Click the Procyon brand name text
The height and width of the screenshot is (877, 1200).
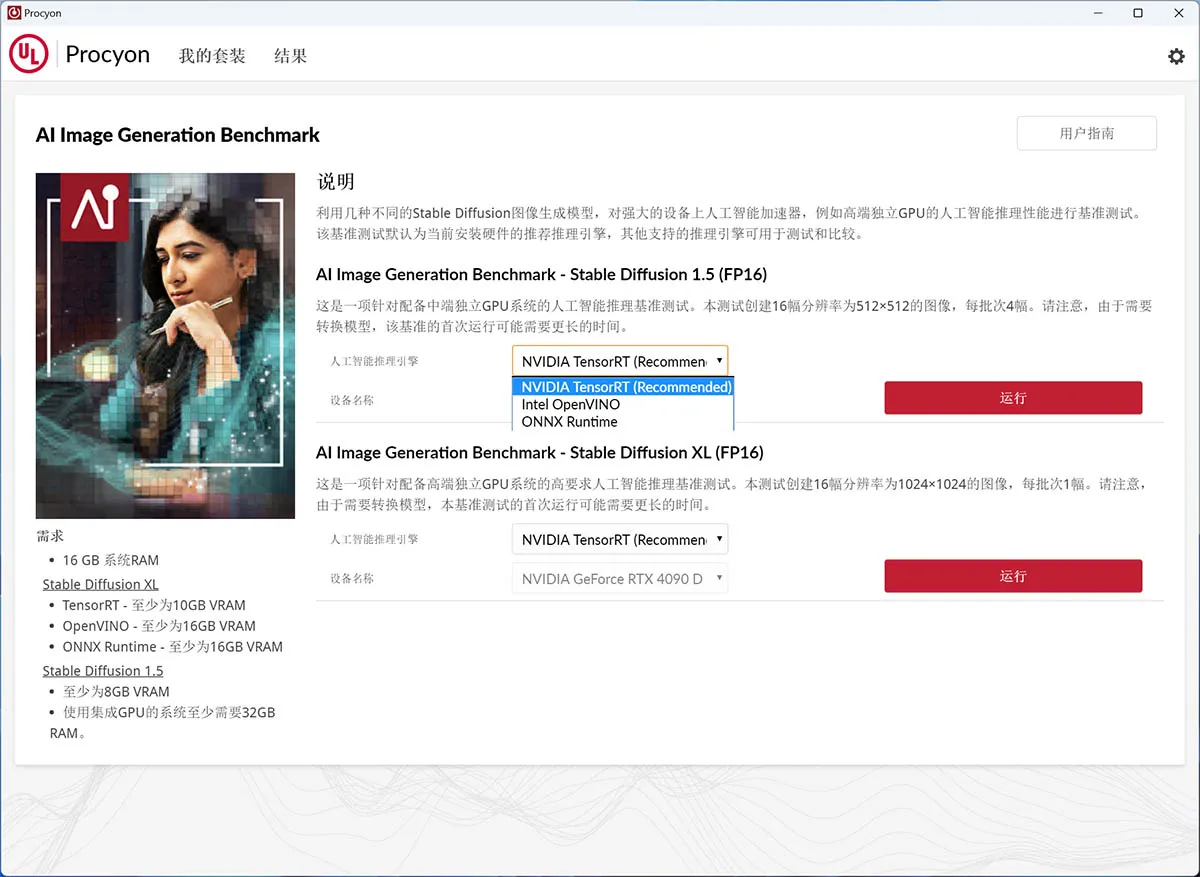(107, 55)
